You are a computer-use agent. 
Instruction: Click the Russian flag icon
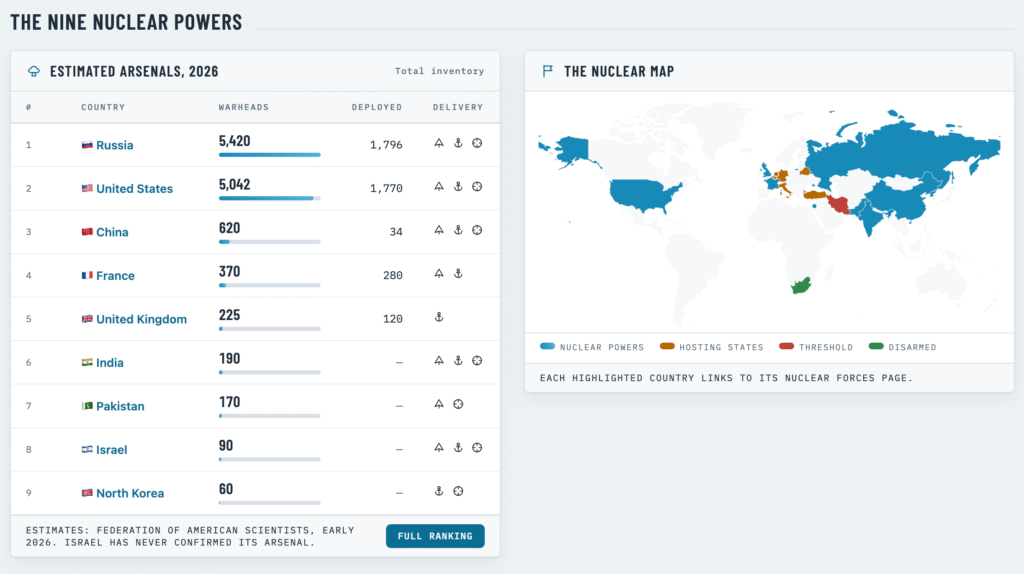(87, 145)
